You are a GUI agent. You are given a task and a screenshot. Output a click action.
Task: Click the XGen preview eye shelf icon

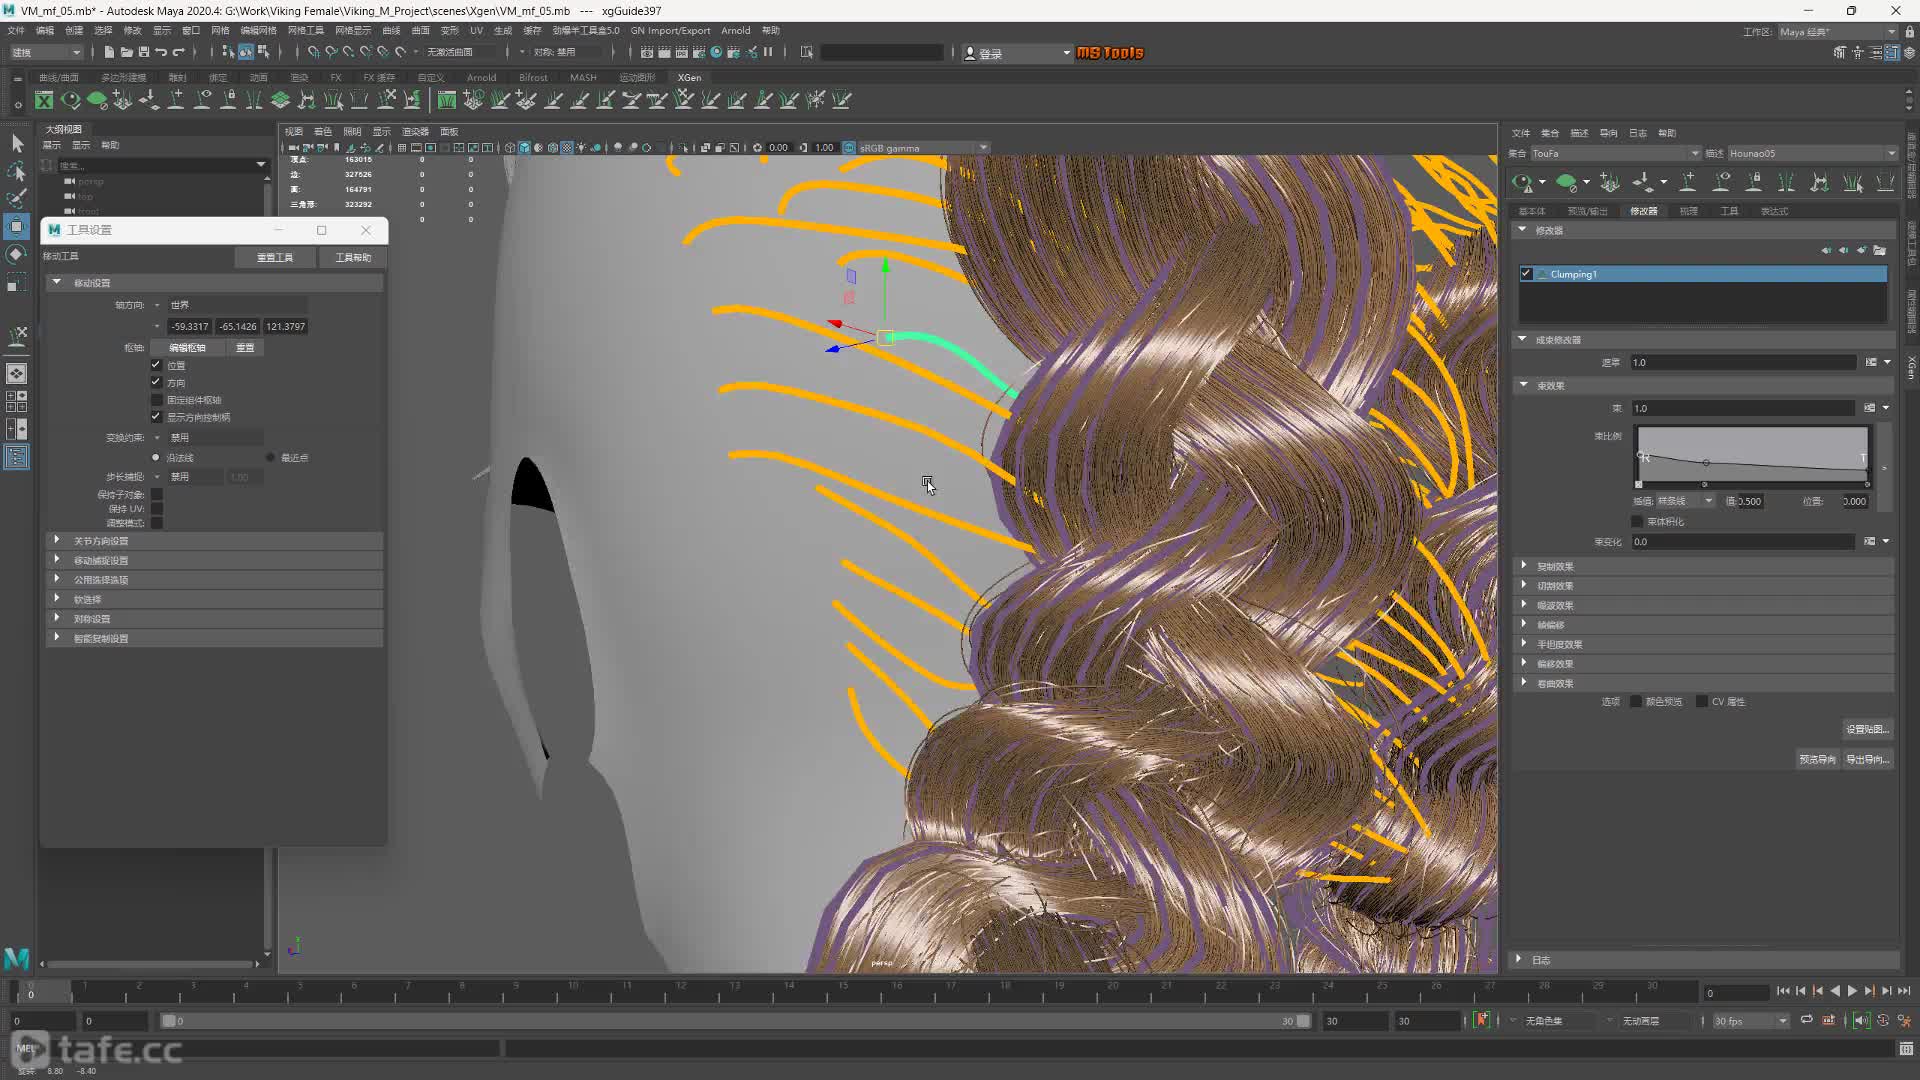(x=70, y=99)
